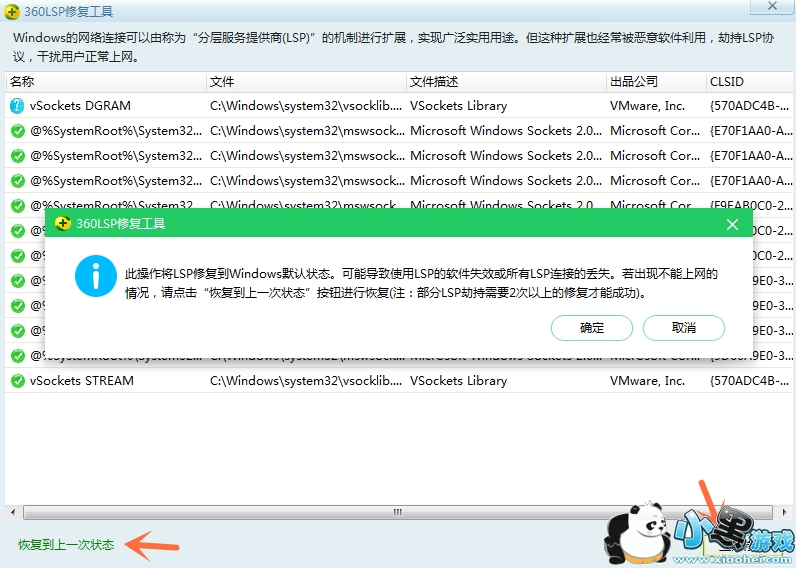Screen dimensions: 796x568
Task: Click VMware, Inc. in the STREAM row
Action: click(647, 381)
